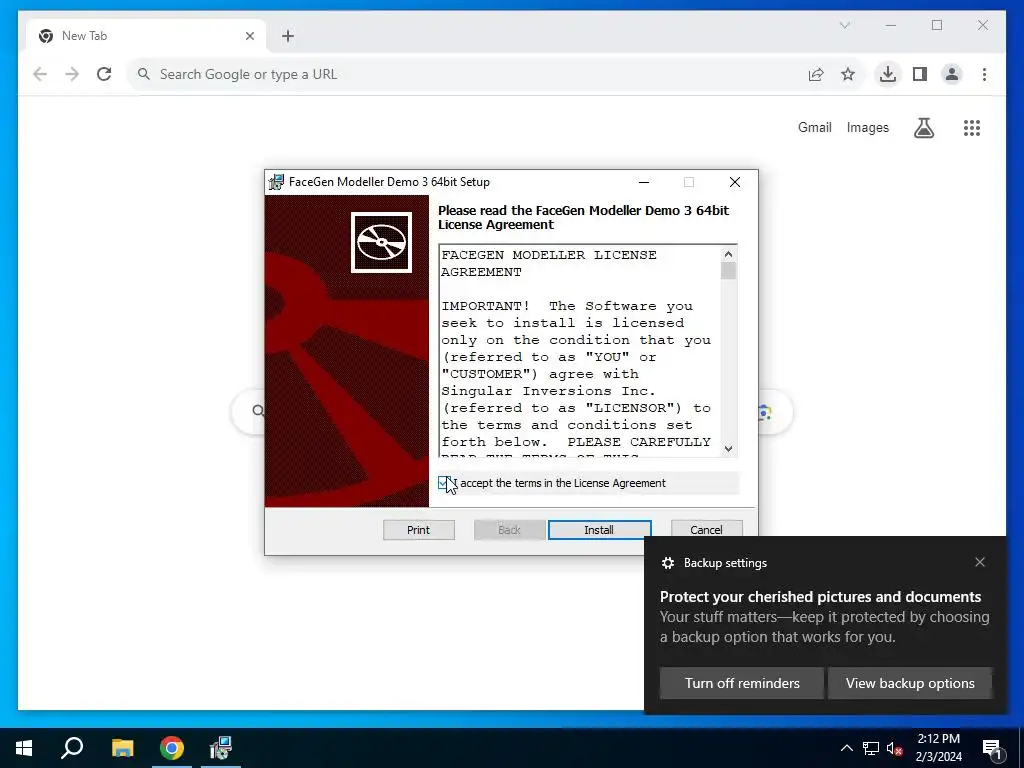Open the network tray icon
Screen dimensions: 1024x768
pos(871,748)
